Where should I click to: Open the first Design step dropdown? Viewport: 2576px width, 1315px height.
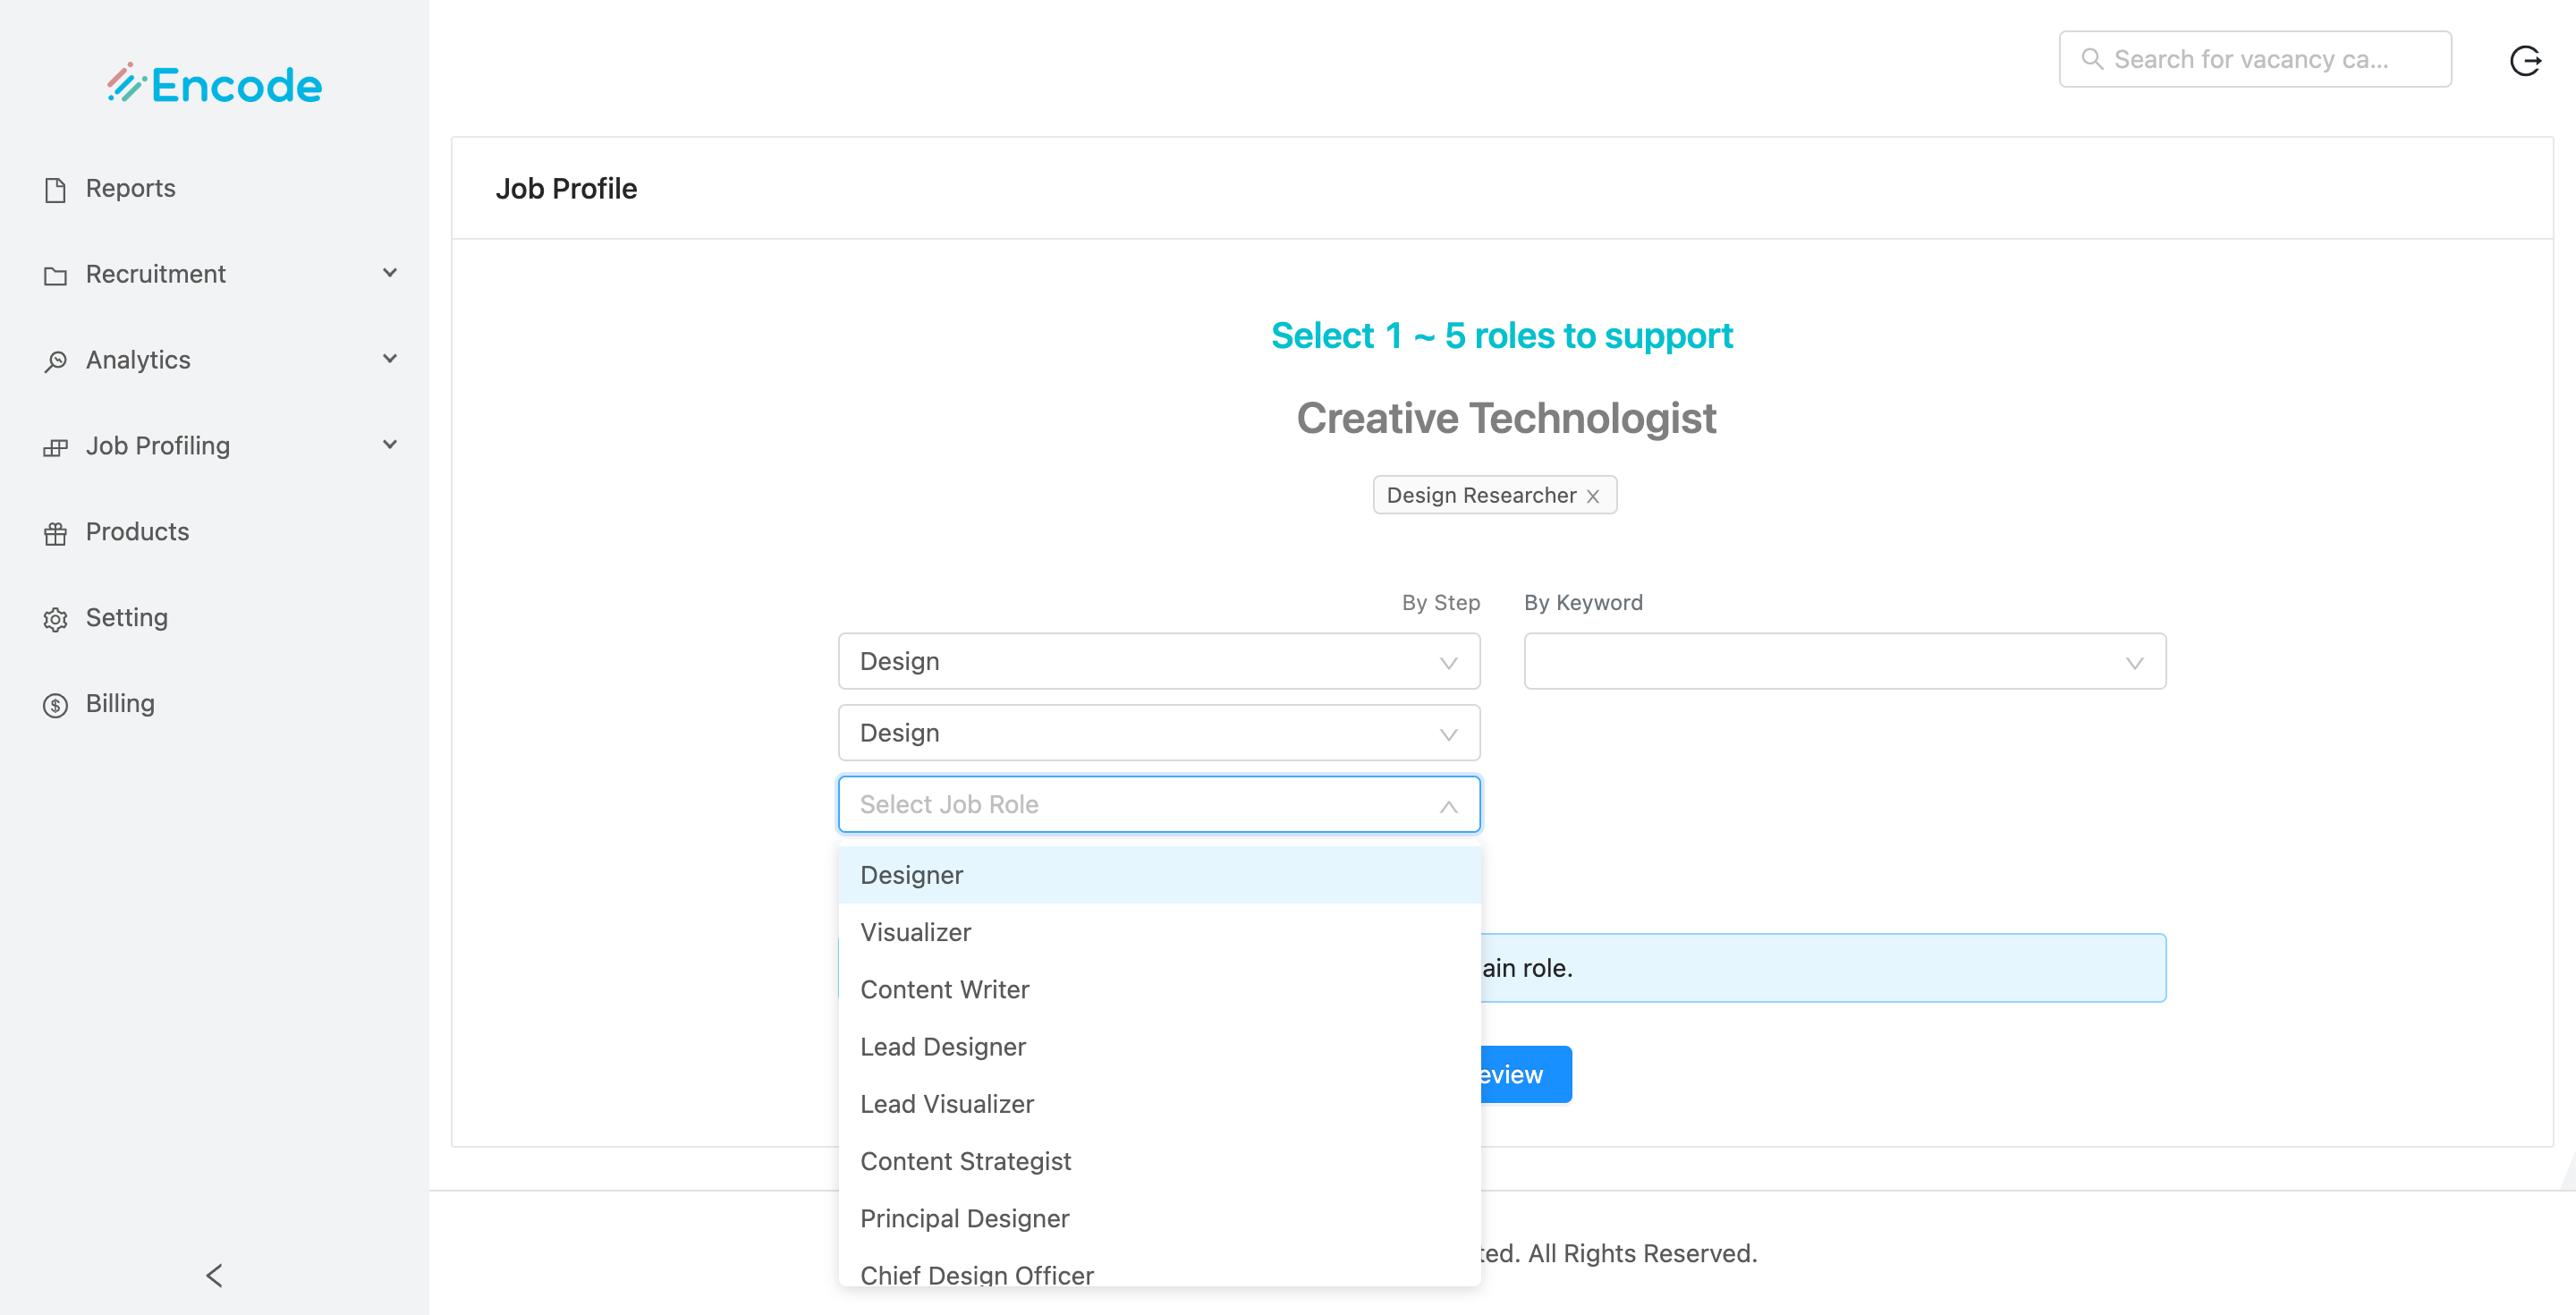click(x=1158, y=661)
